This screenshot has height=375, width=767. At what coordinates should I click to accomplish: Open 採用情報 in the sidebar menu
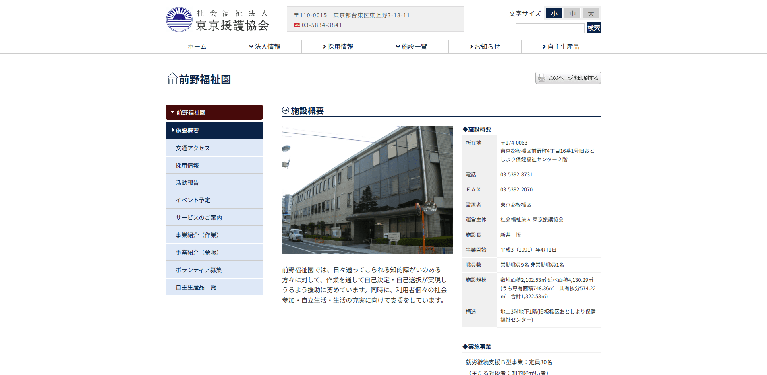(214, 165)
